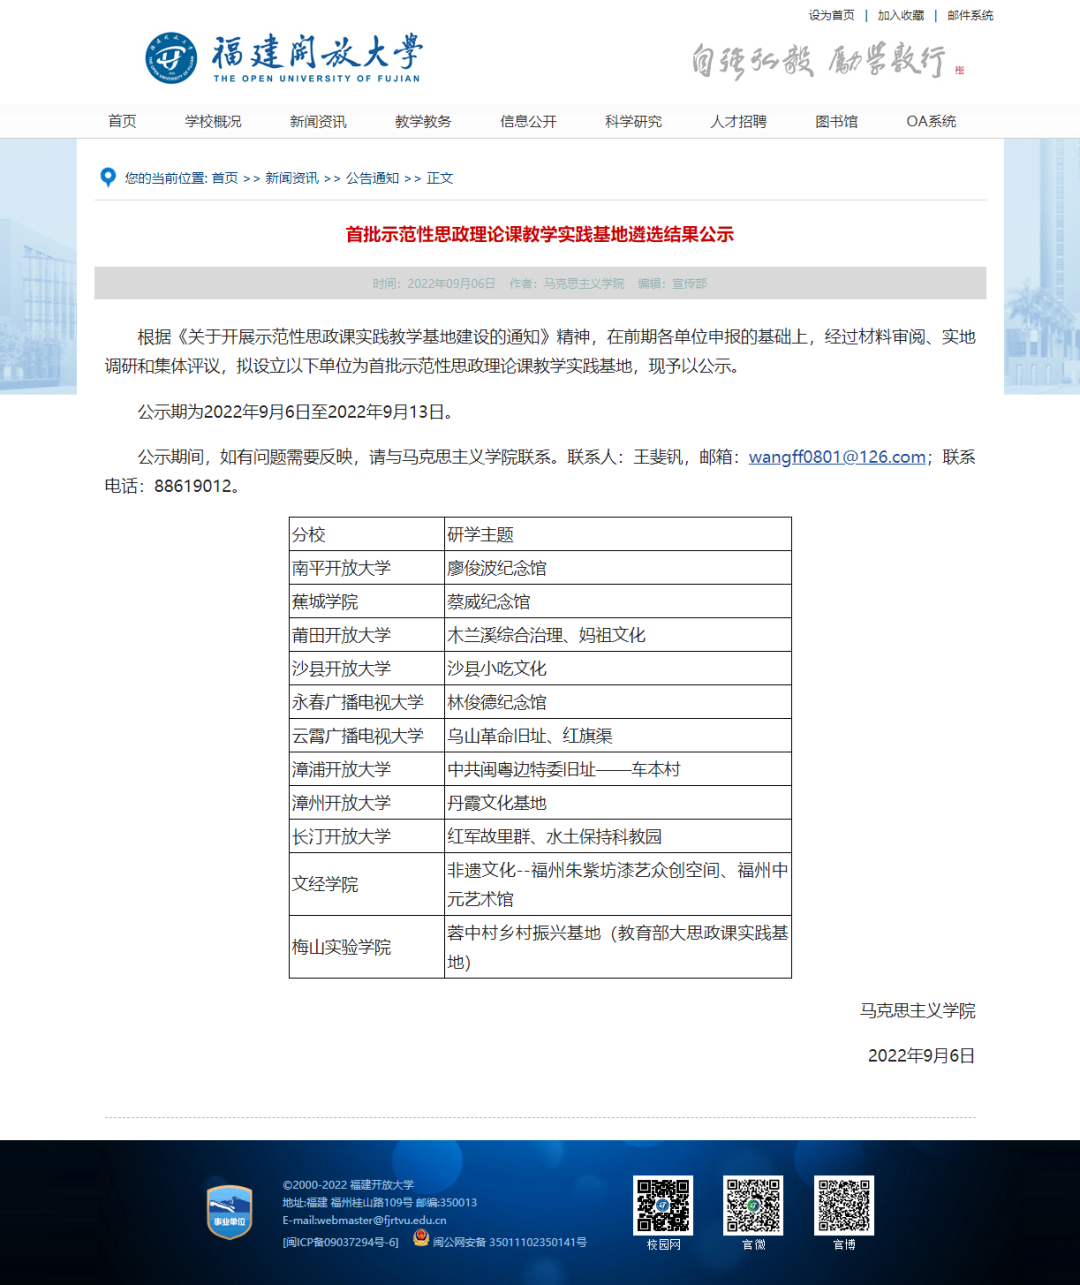Click the 莆田开放大学 table cell
The height and width of the screenshot is (1285, 1080).
tap(367, 635)
